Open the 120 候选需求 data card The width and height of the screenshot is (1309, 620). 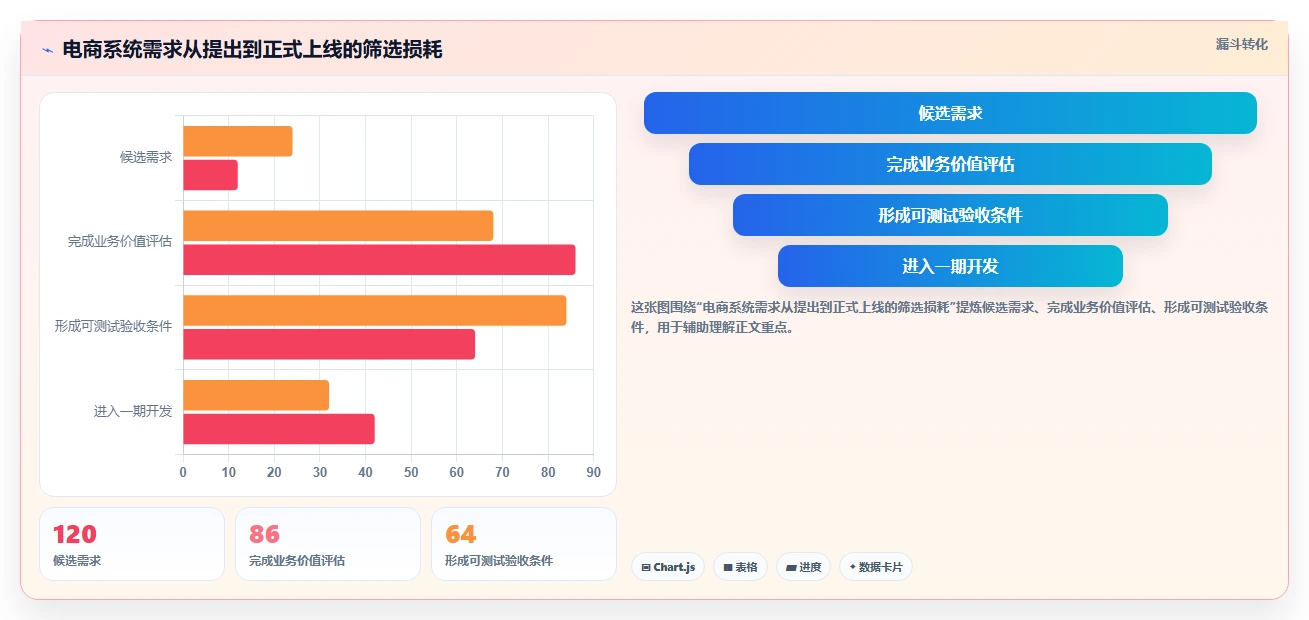(132, 544)
